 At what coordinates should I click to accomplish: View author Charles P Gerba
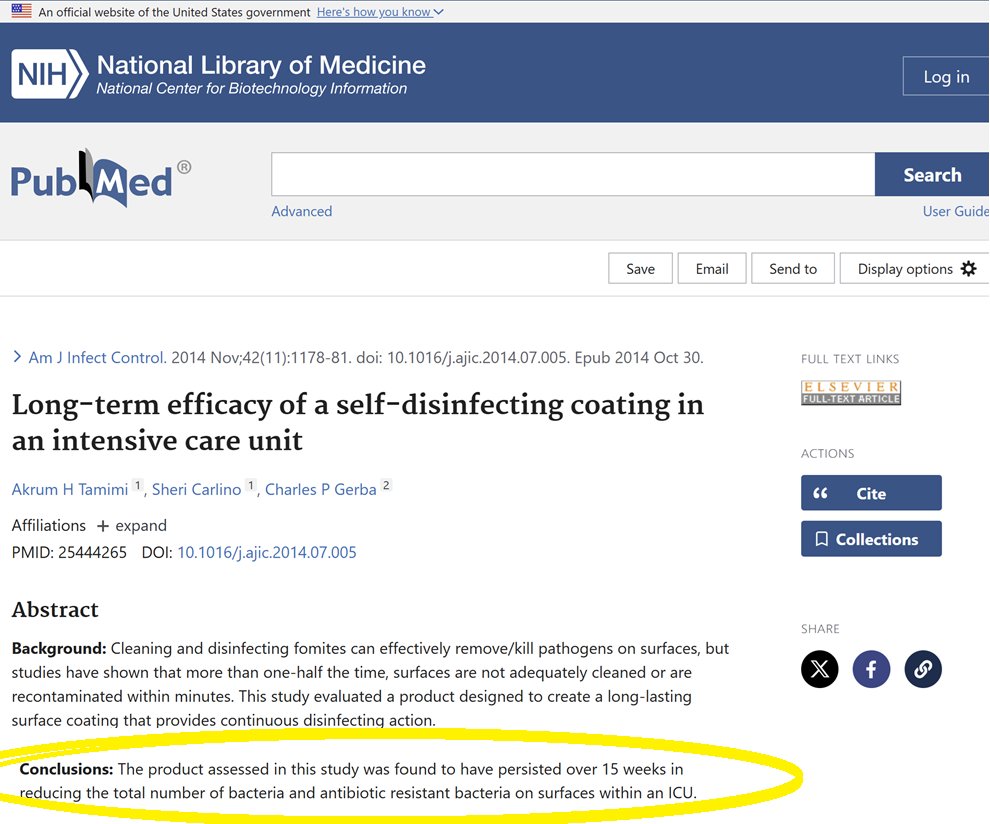coord(321,489)
